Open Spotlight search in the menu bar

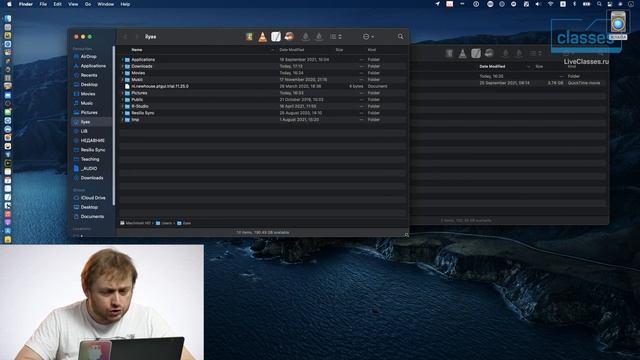599,4
